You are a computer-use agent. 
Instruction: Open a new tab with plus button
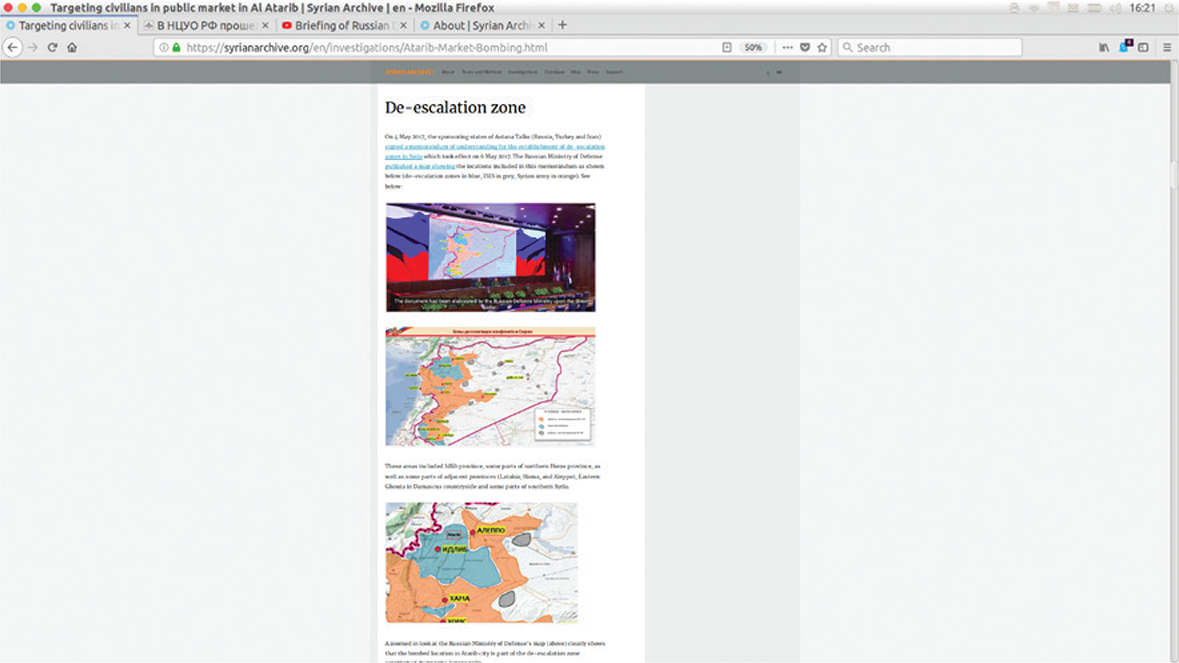(562, 25)
